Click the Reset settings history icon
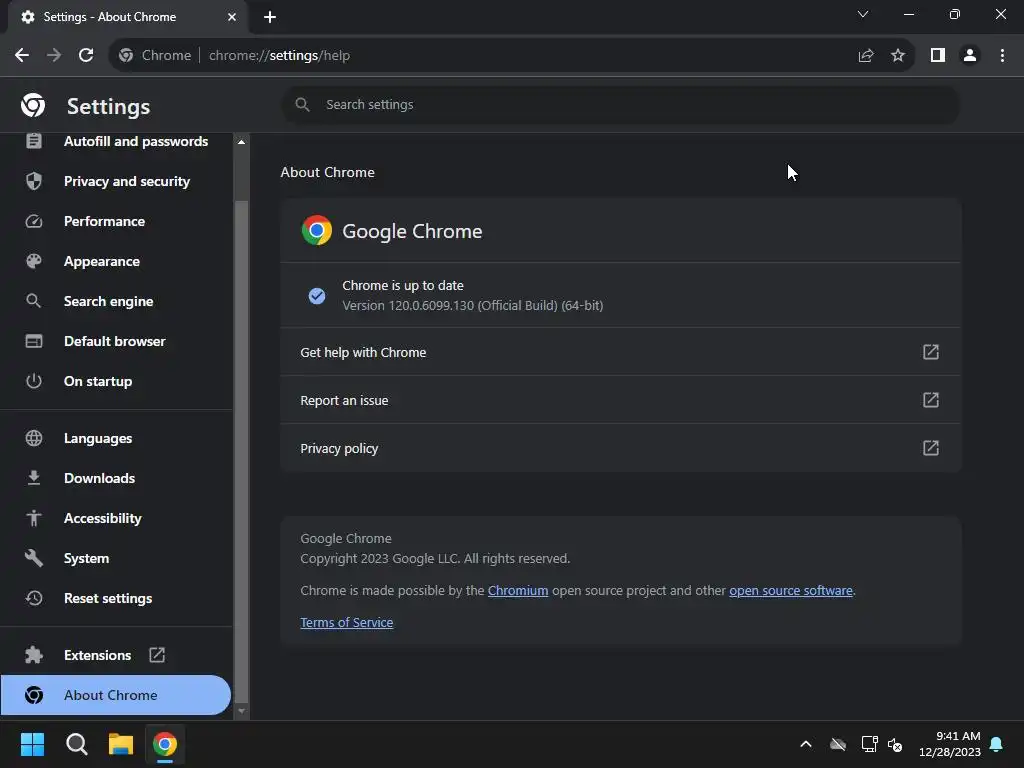 pyautogui.click(x=34, y=598)
